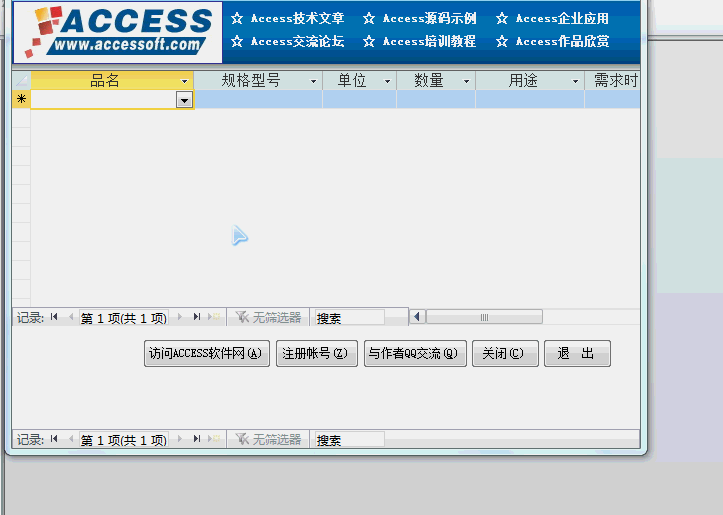Viewport: 723px width, 515px height.
Task: Click the 退 出 button
Action: [577, 354]
